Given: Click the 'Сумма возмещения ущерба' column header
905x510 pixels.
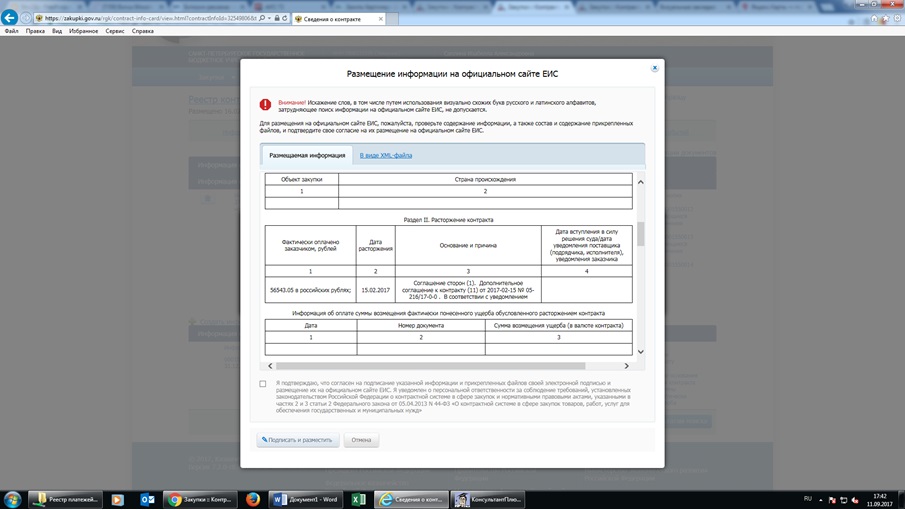Looking at the screenshot, I should tap(559, 325).
